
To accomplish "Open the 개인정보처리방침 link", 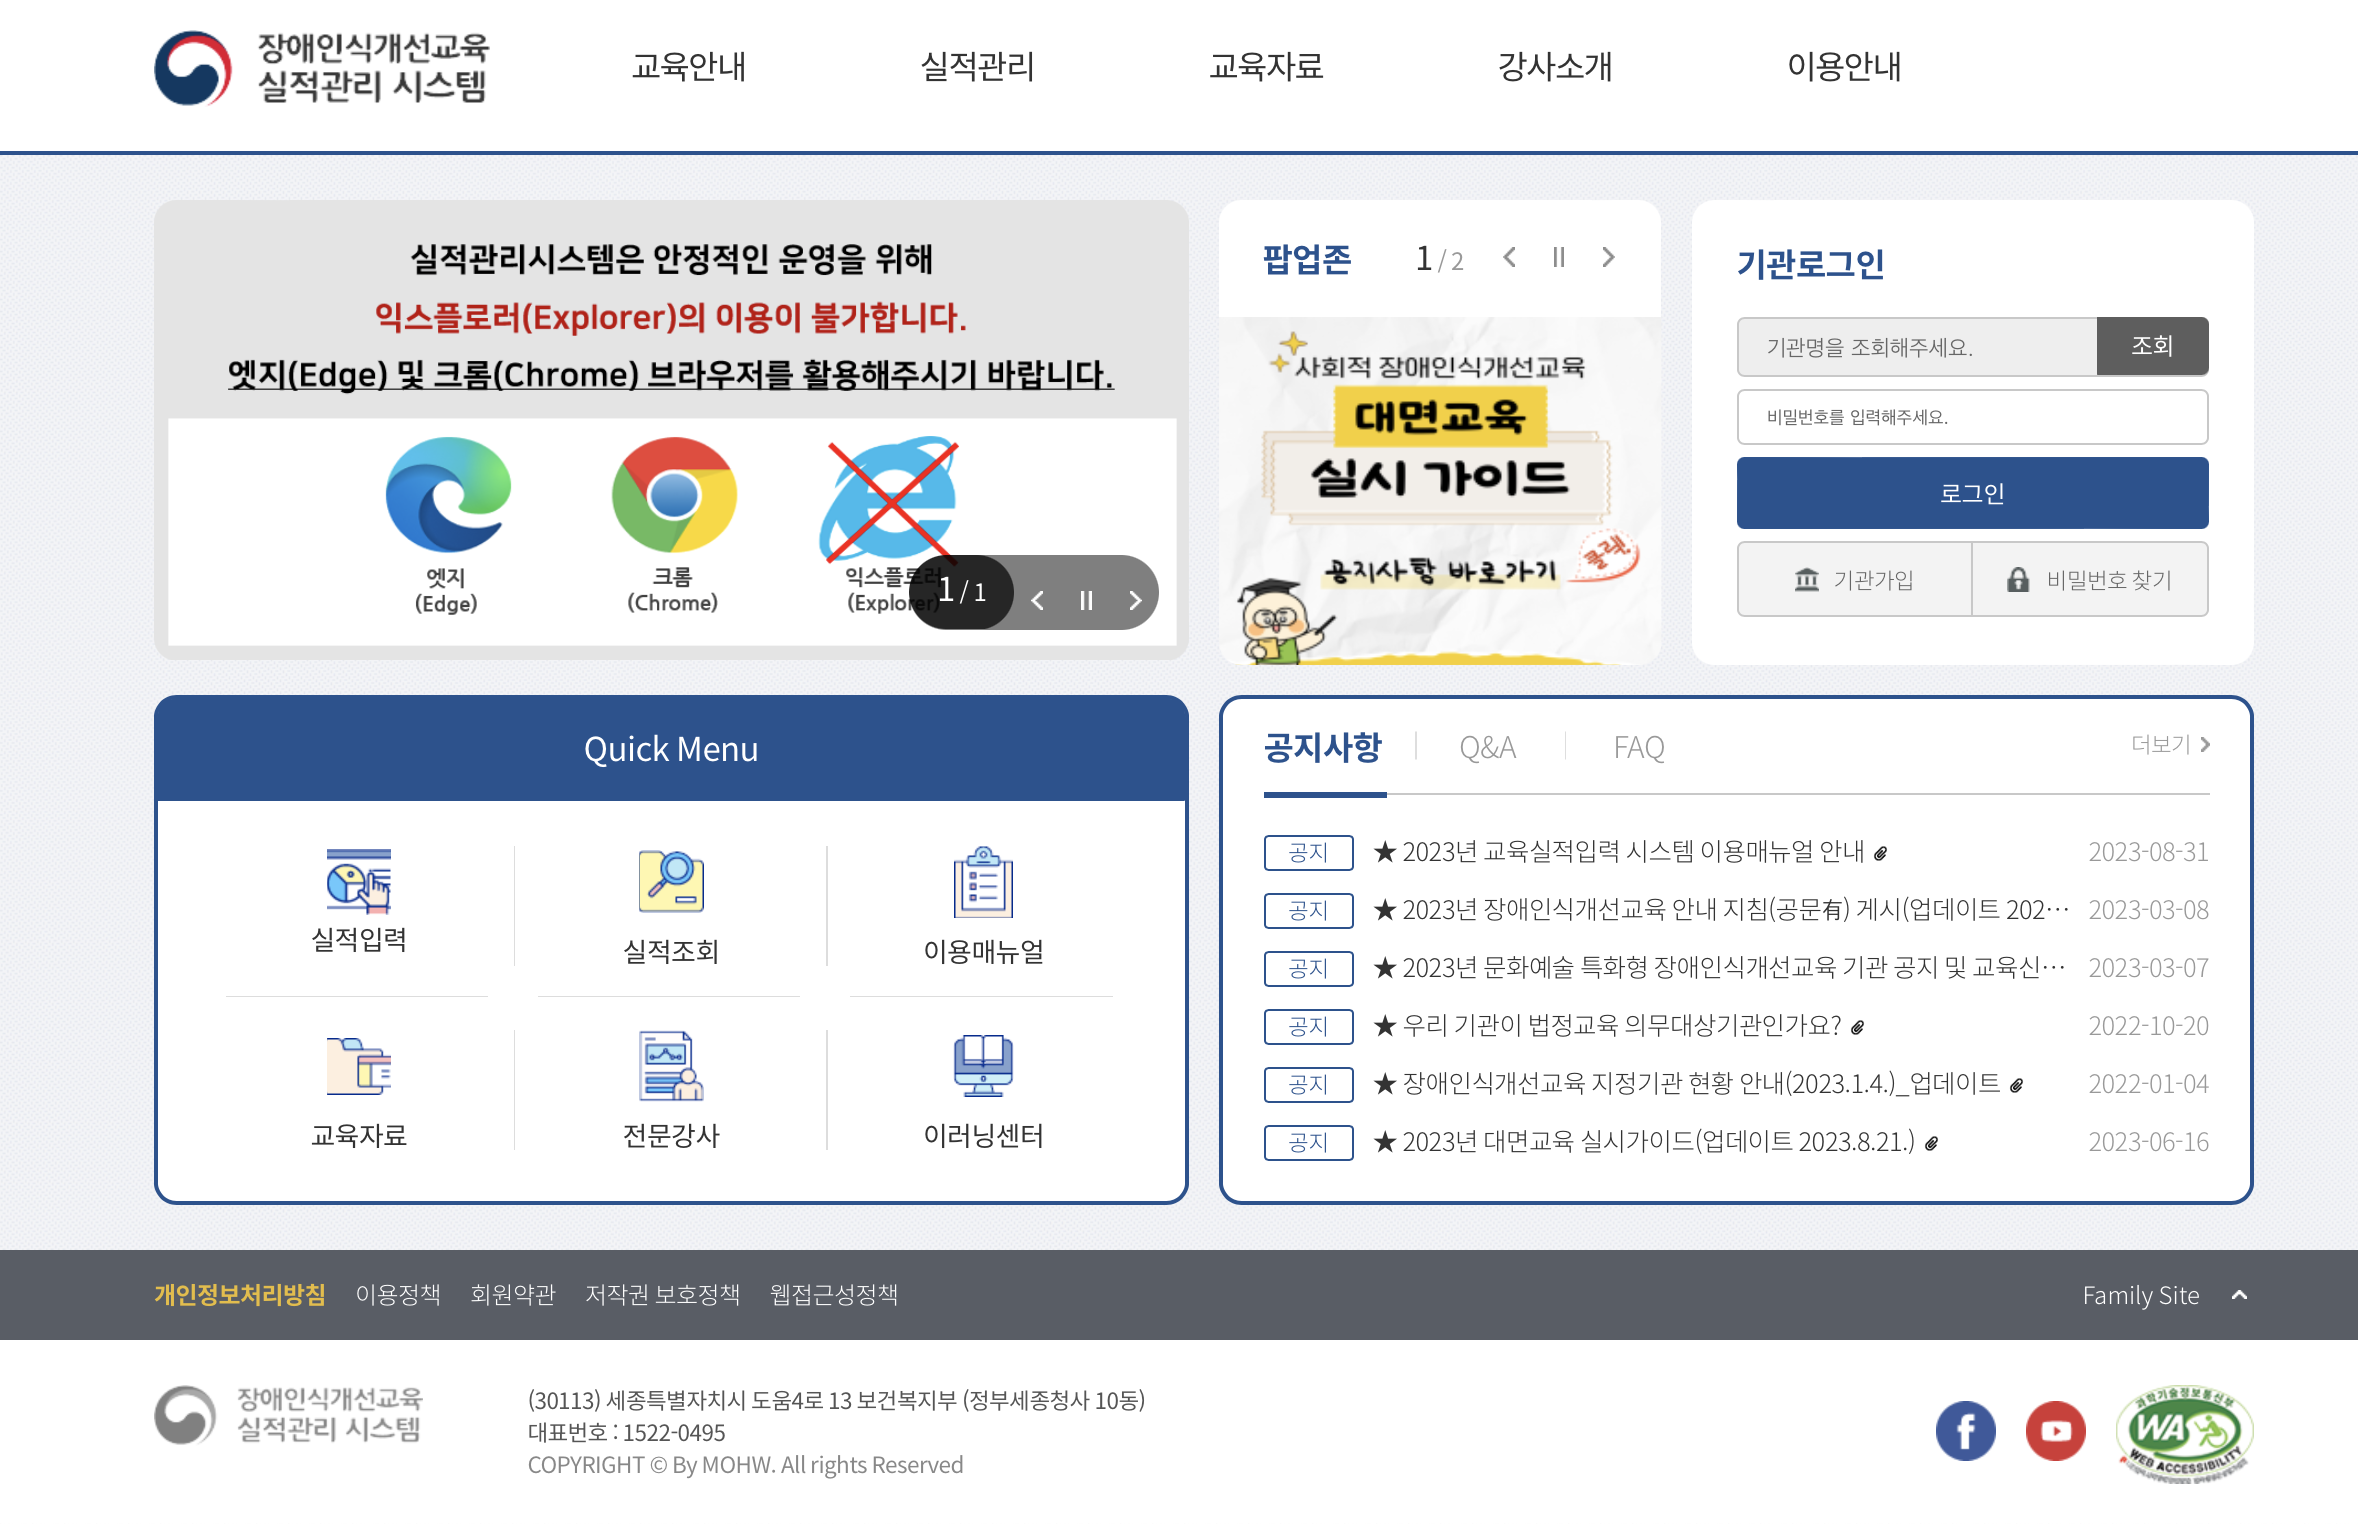I will (x=241, y=1294).
